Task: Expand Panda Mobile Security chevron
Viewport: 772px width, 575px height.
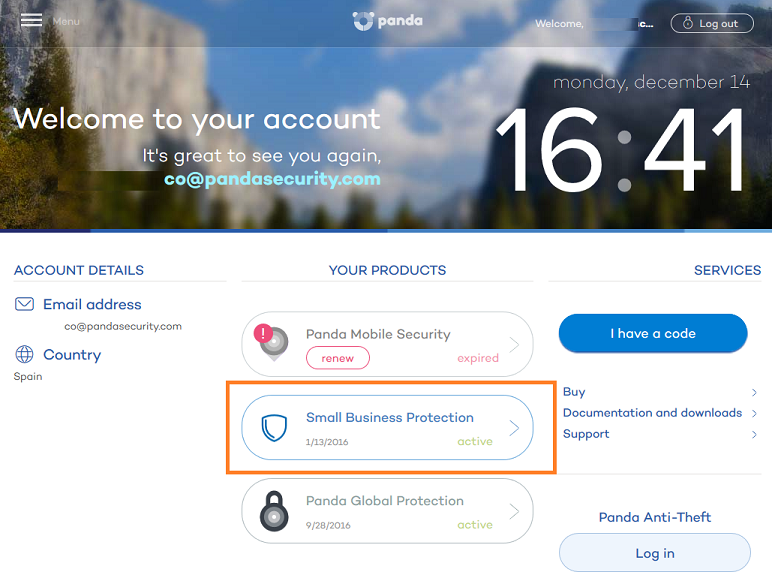Action: 514,345
